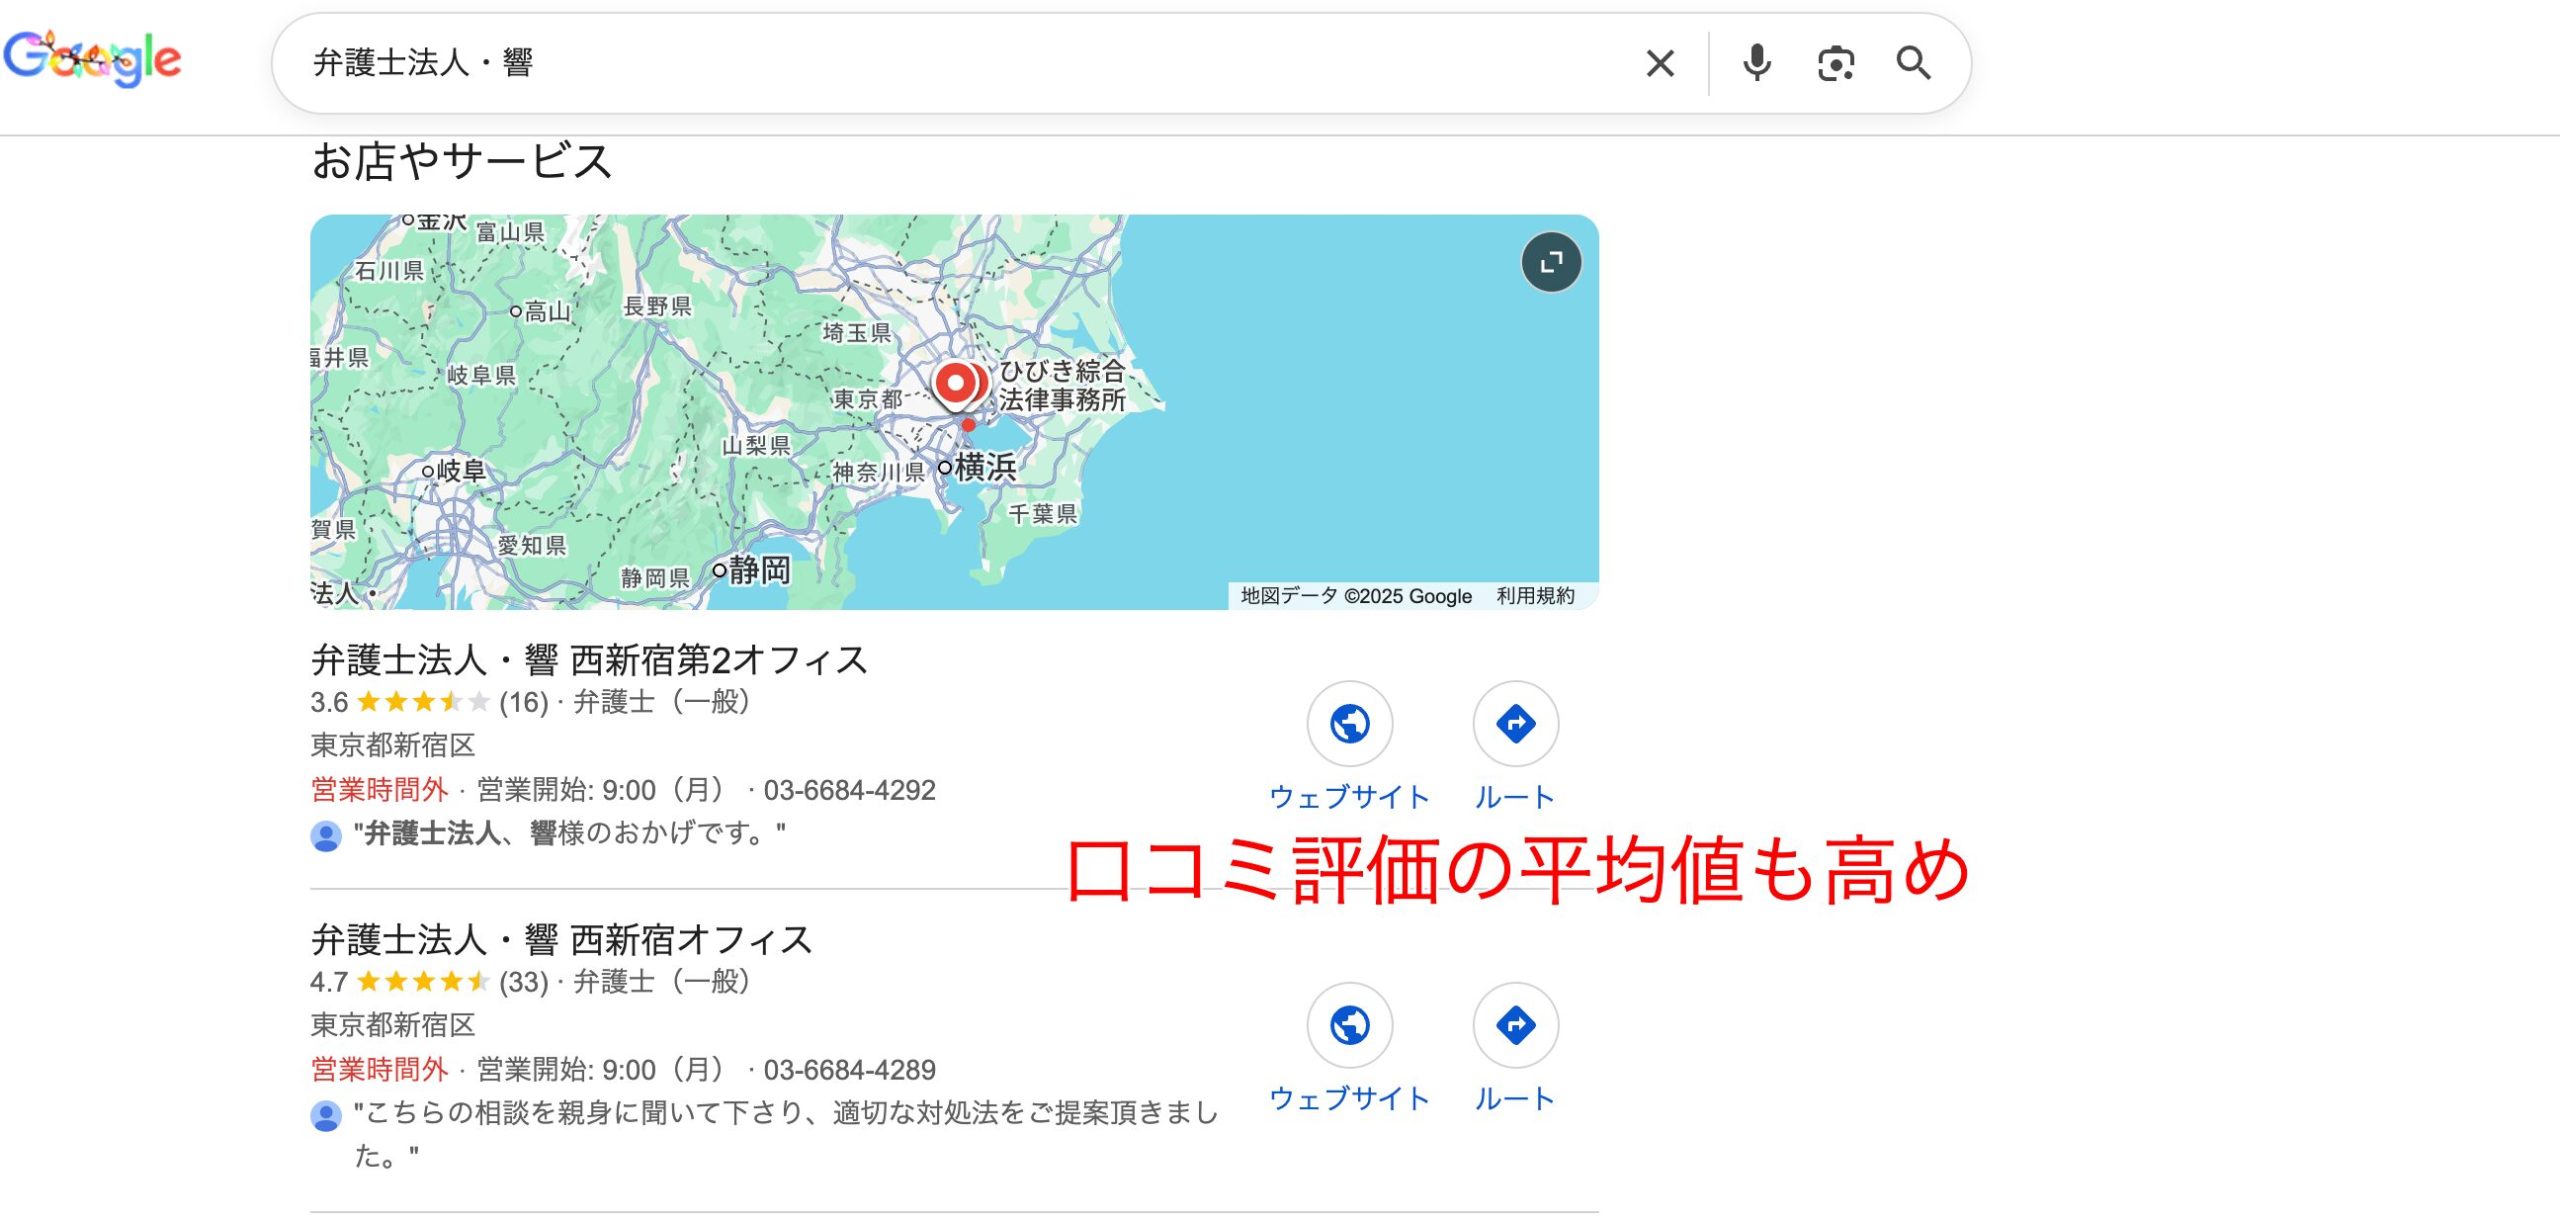Click the Google logo

92,58
